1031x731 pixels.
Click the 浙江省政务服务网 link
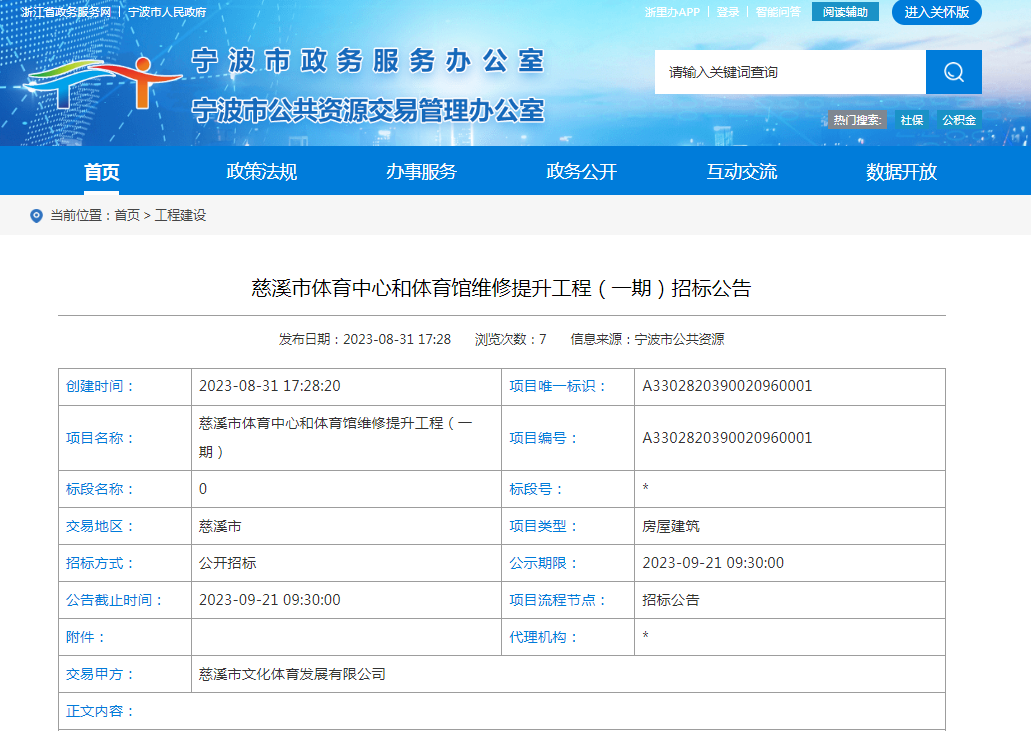coord(65,12)
